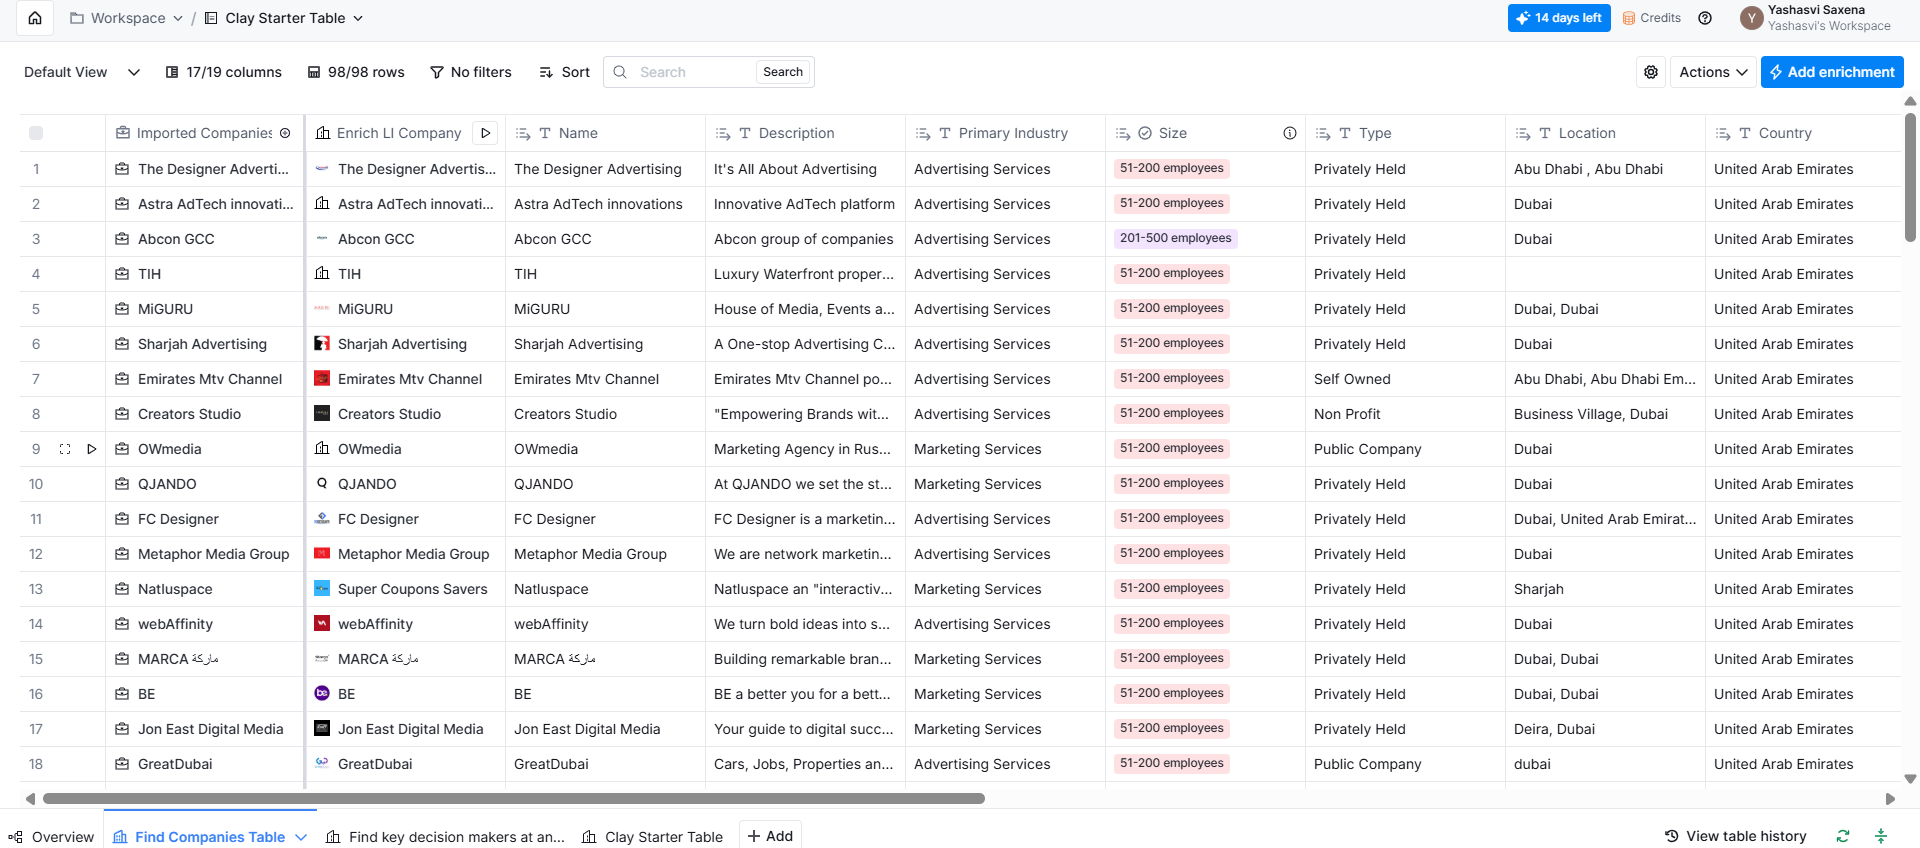Open View table history
The width and height of the screenshot is (1920, 848).
pos(1735,836)
